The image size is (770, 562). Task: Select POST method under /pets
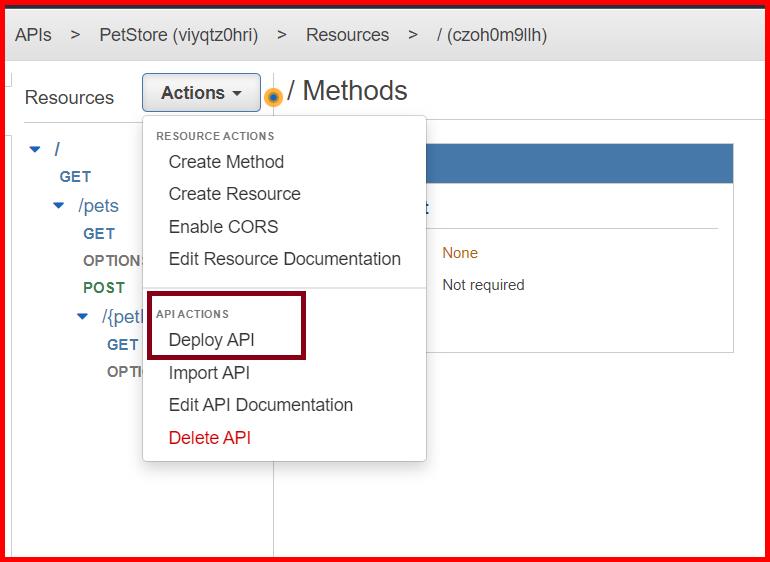[104, 287]
